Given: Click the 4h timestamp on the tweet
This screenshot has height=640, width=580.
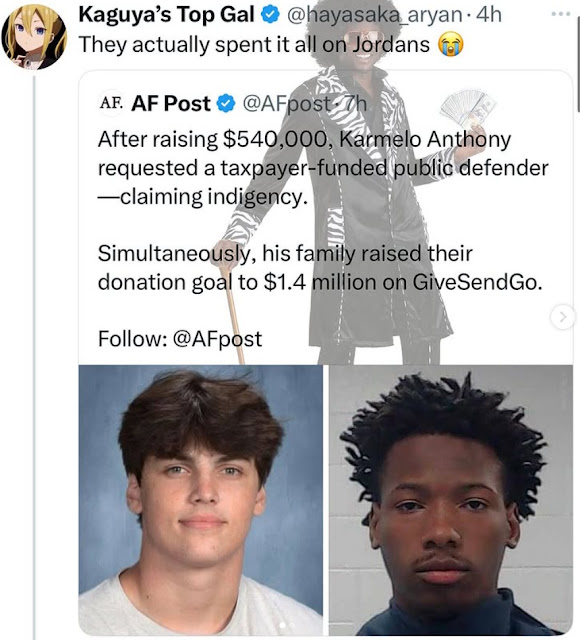Looking at the screenshot, I should coord(489,15).
